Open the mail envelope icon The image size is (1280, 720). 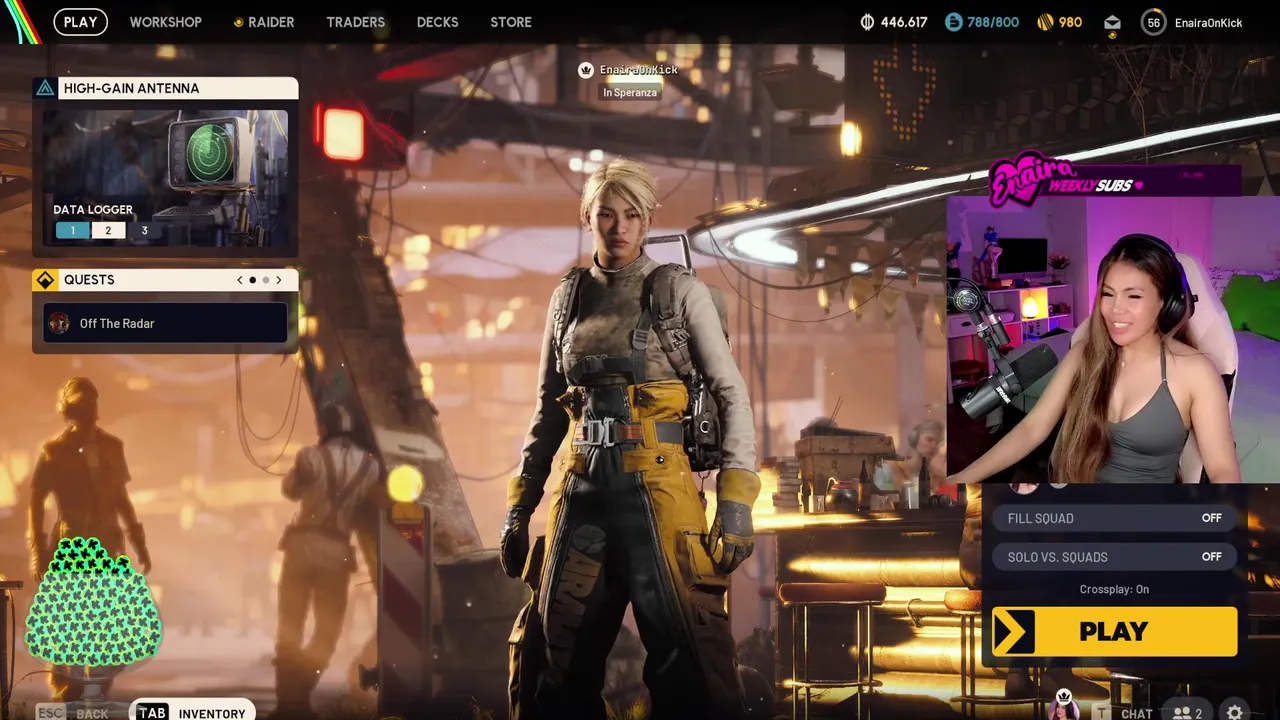coord(1112,22)
